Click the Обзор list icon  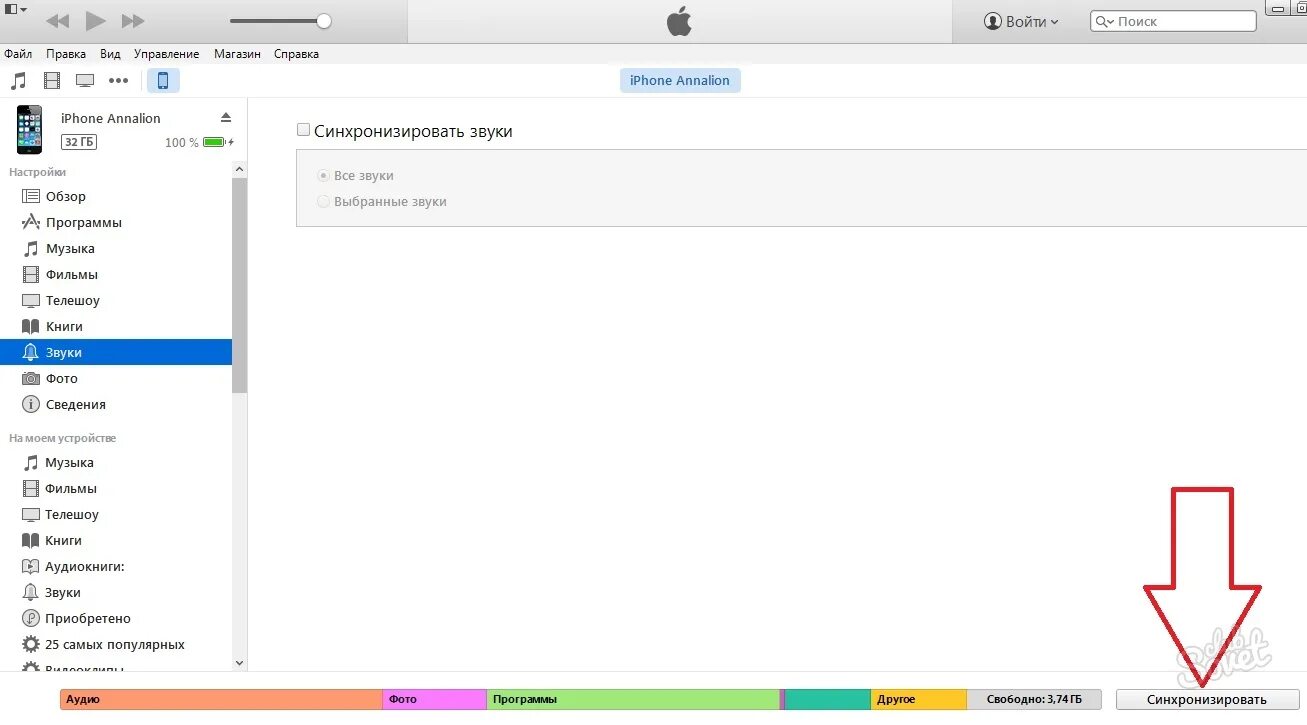pos(31,196)
